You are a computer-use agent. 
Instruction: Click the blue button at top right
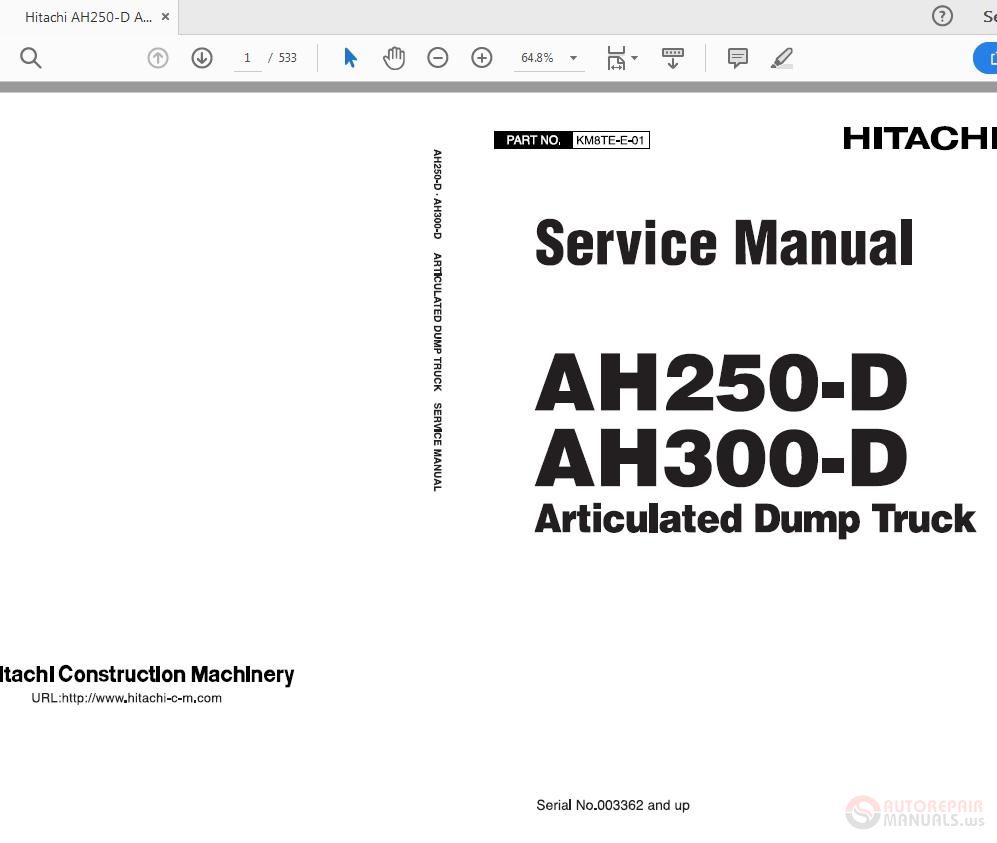coord(988,57)
